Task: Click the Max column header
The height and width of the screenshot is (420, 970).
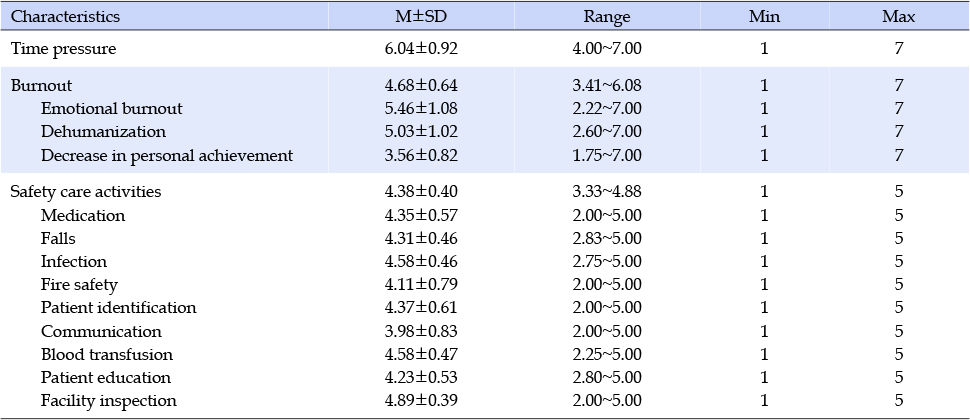Action: click(898, 17)
